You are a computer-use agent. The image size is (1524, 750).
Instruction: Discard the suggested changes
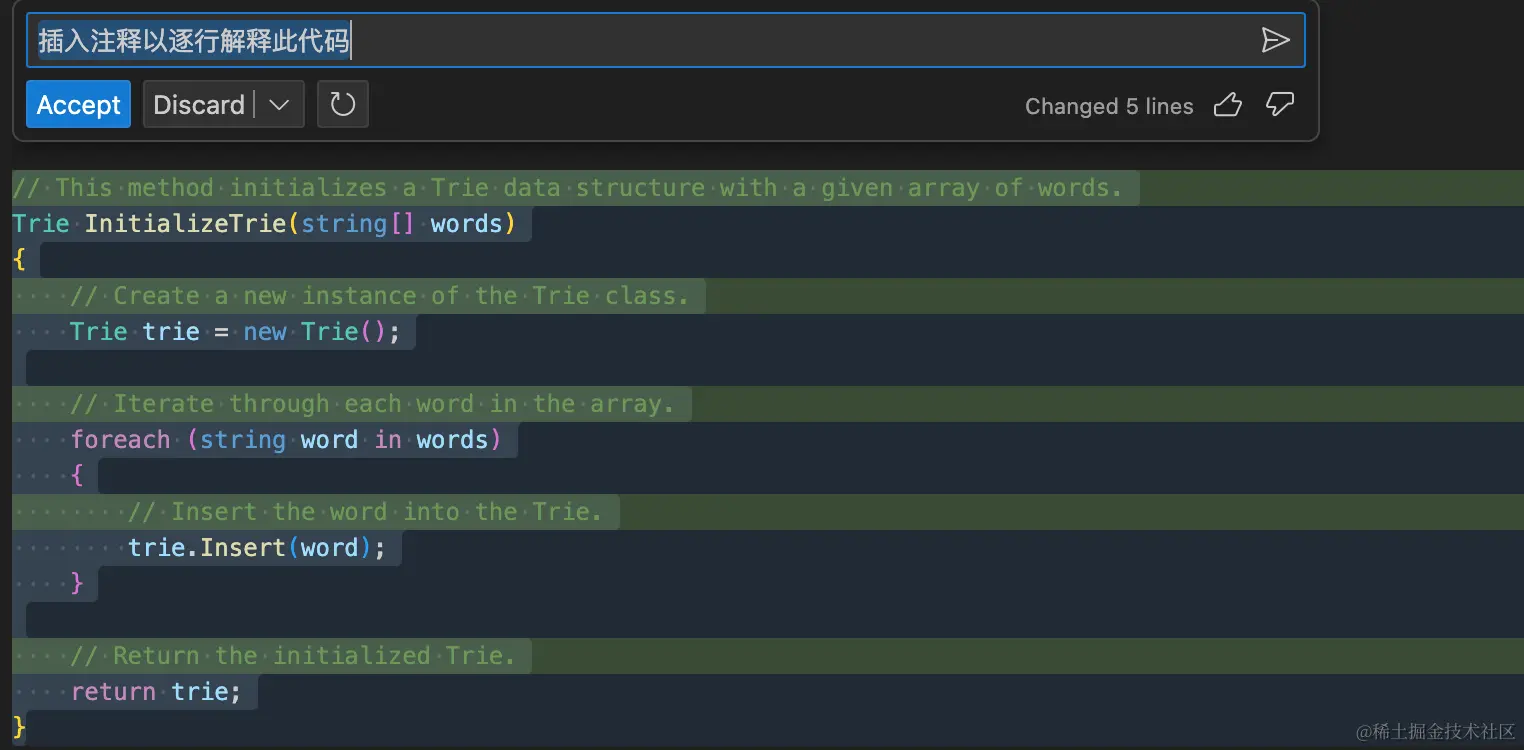199,105
